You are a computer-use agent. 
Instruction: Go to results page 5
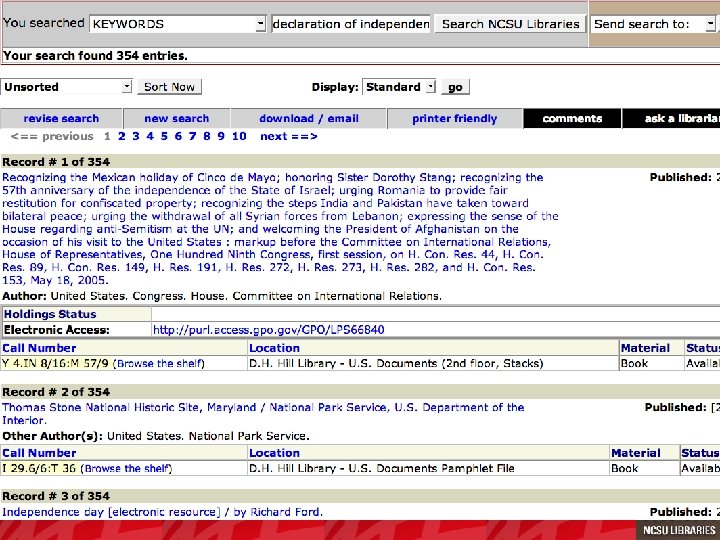click(164, 136)
